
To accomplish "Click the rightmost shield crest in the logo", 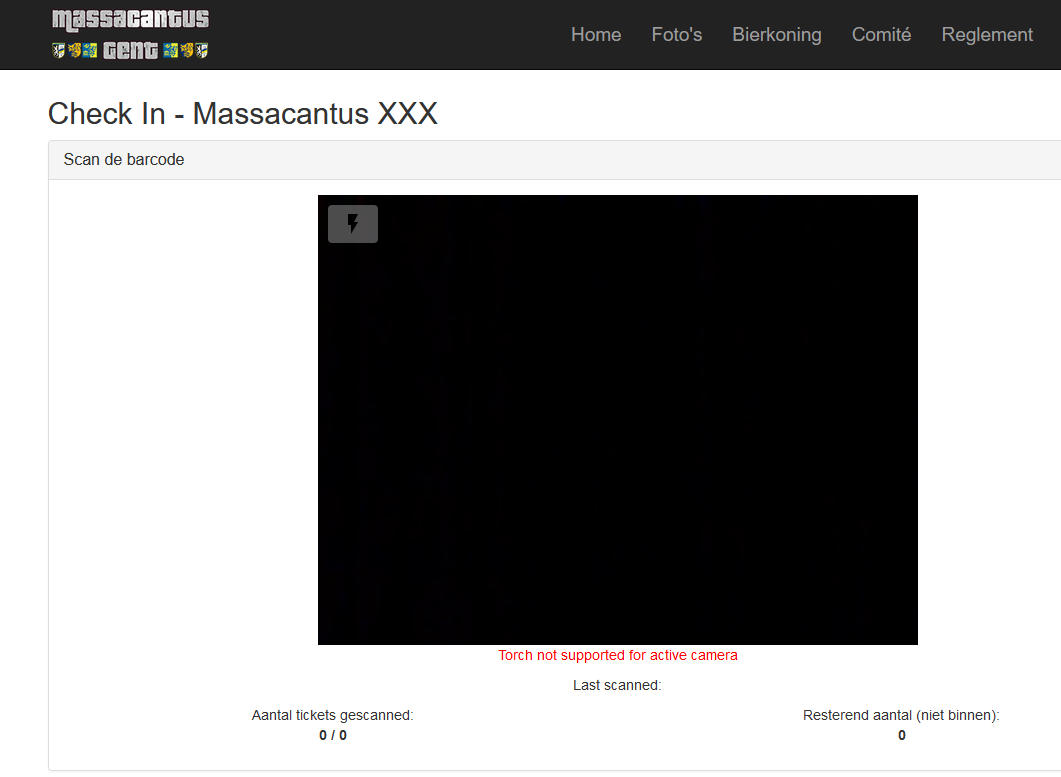I will 202,50.
